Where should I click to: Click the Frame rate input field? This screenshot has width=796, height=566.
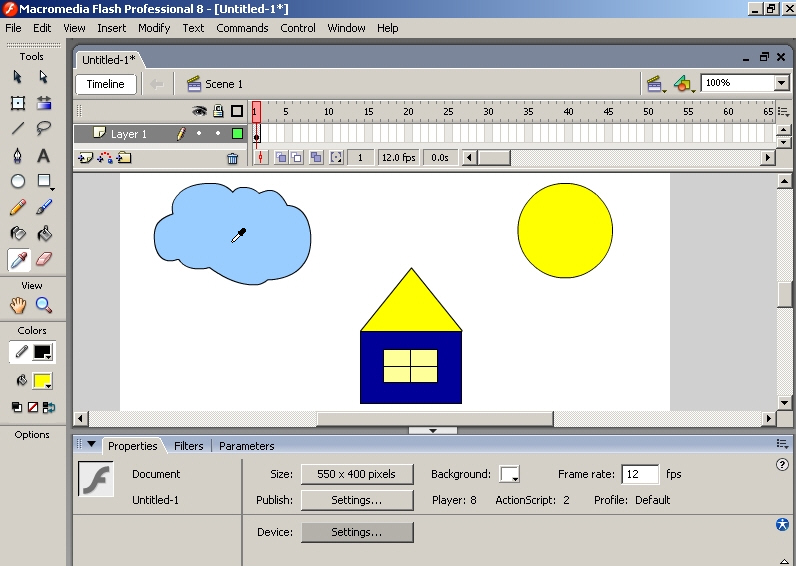(640, 474)
